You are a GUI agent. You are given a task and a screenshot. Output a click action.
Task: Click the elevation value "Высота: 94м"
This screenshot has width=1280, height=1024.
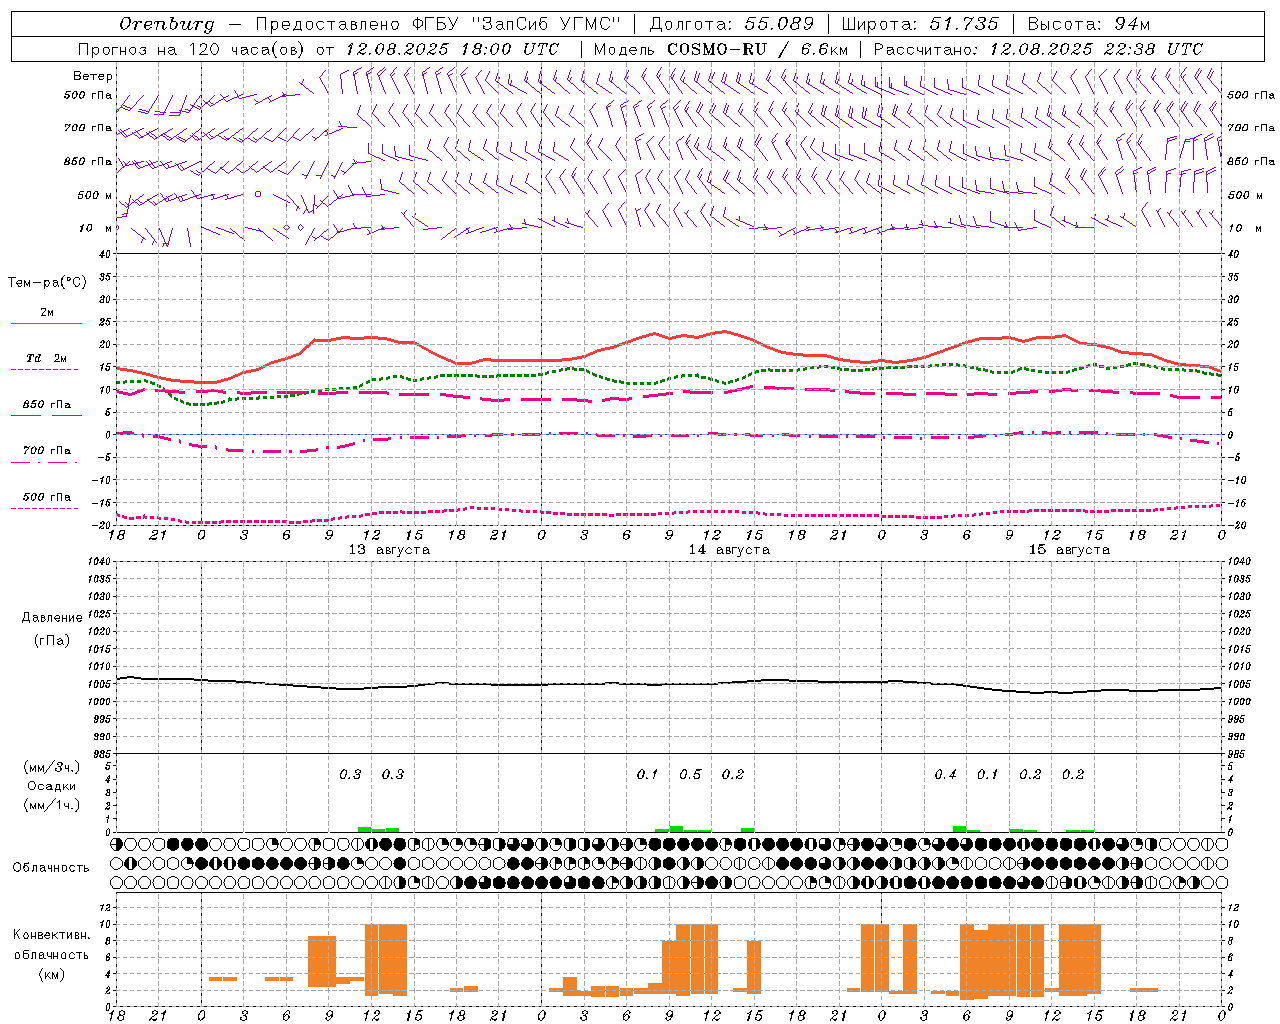point(1089,24)
